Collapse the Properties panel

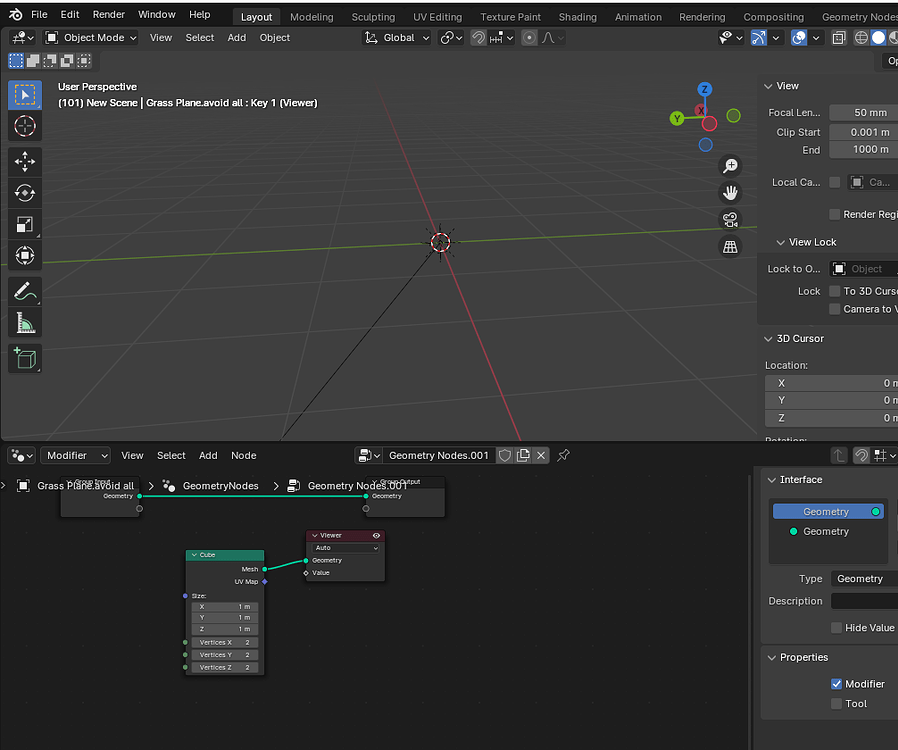pyautogui.click(x=771, y=657)
